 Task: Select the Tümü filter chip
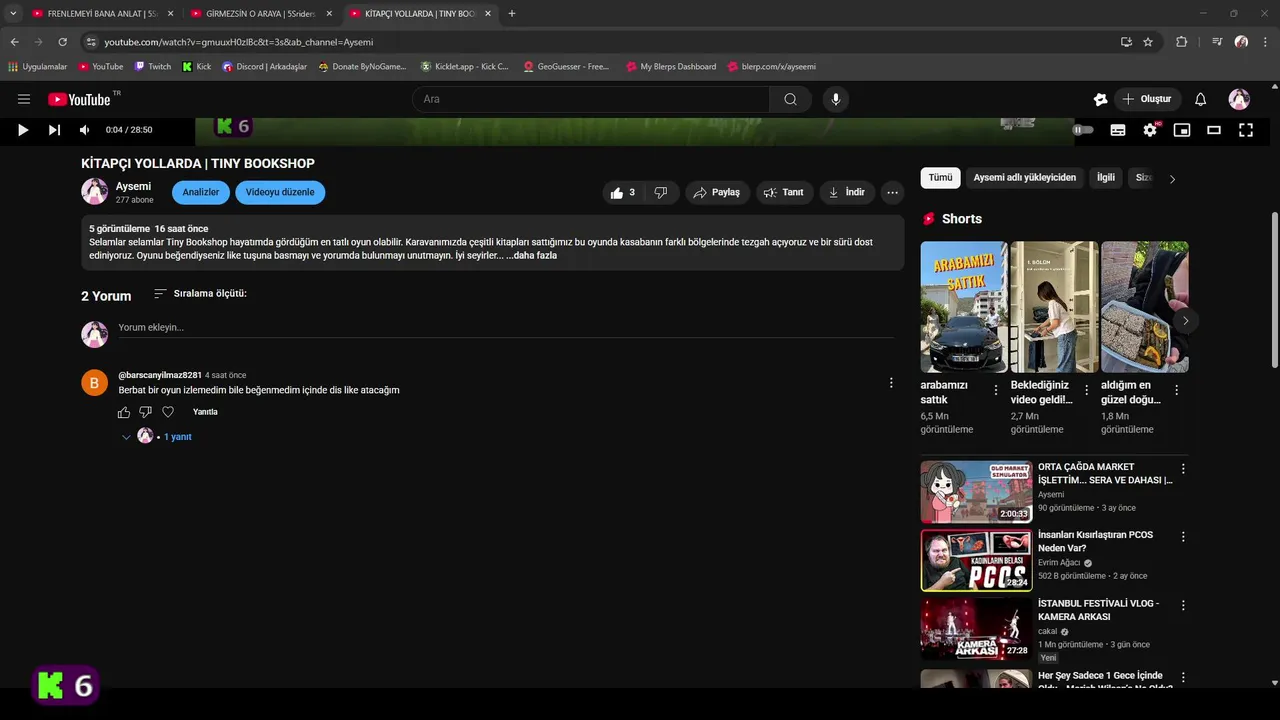[x=940, y=178]
